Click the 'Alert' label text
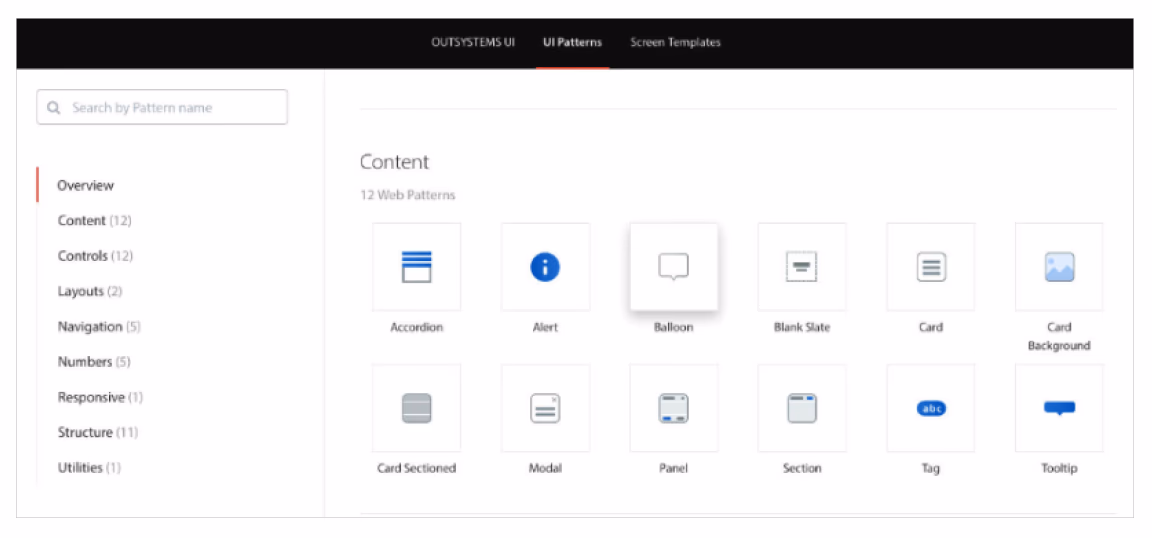This screenshot has height=538, width=1152. pos(545,327)
